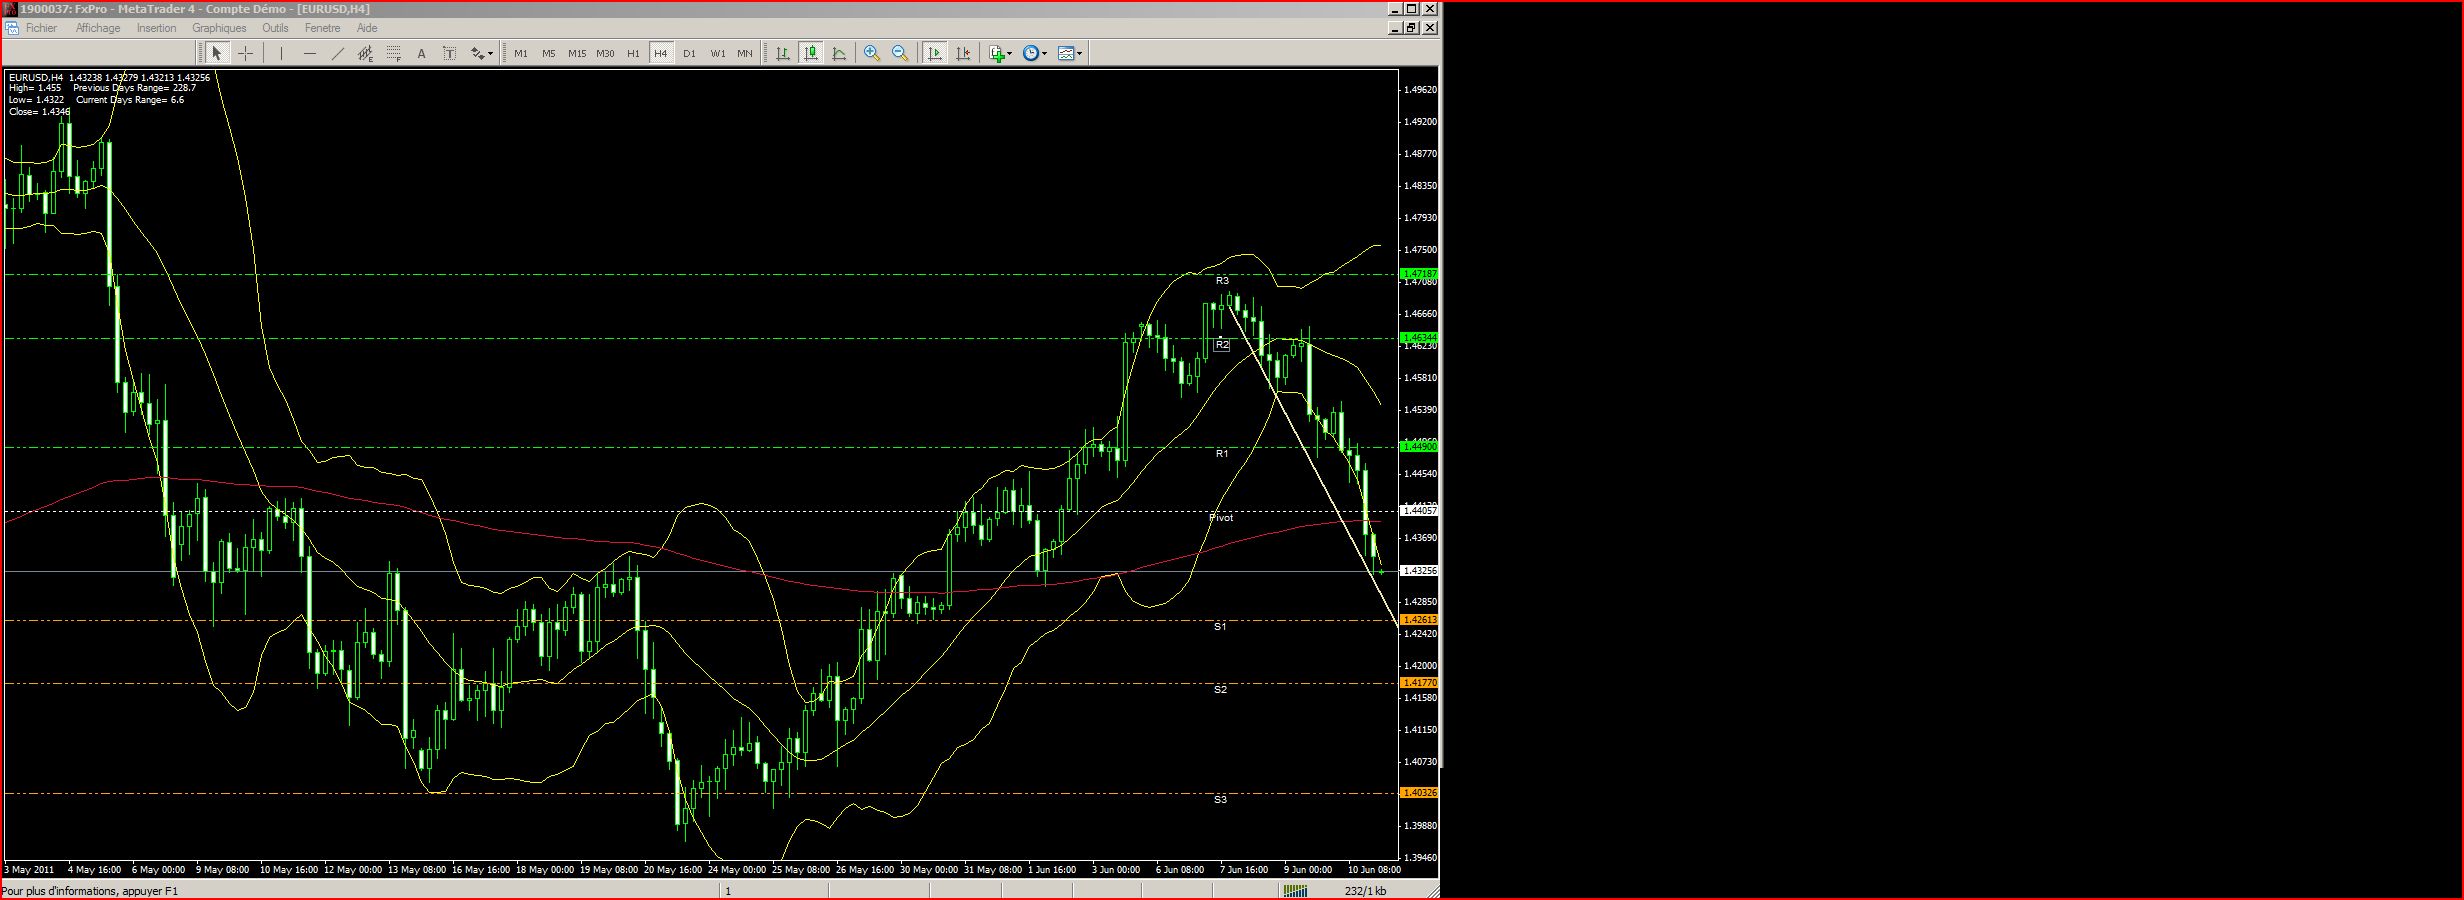
Task: Open the Insertion menu
Action: [x=156, y=28]
